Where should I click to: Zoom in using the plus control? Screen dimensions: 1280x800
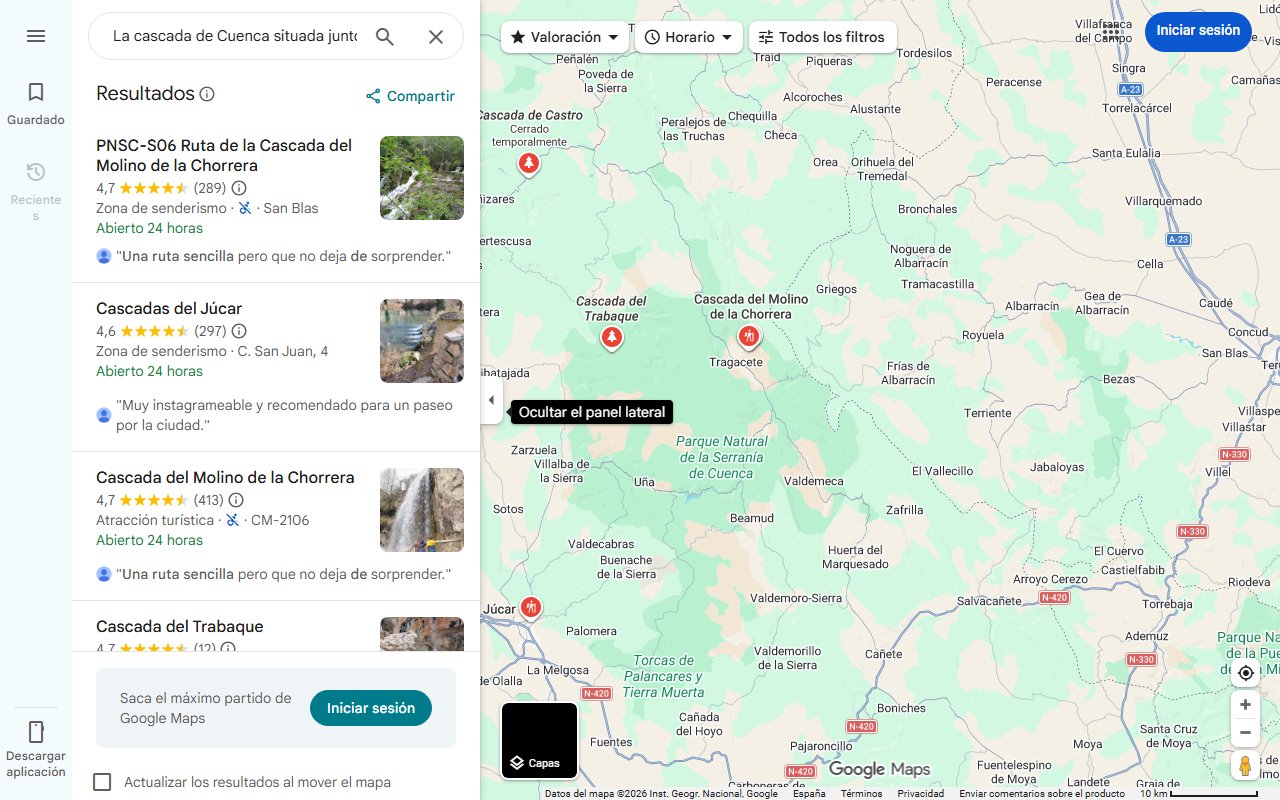[x=1245, y=704]
